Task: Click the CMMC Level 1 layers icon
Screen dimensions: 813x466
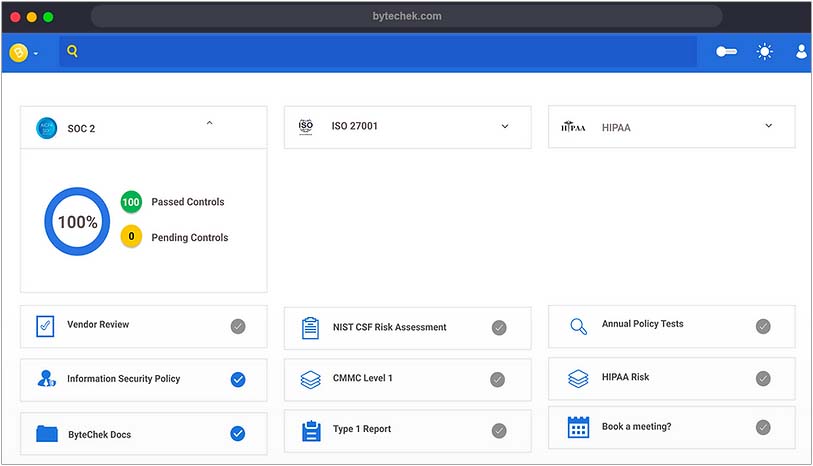Action: point(310,379)
